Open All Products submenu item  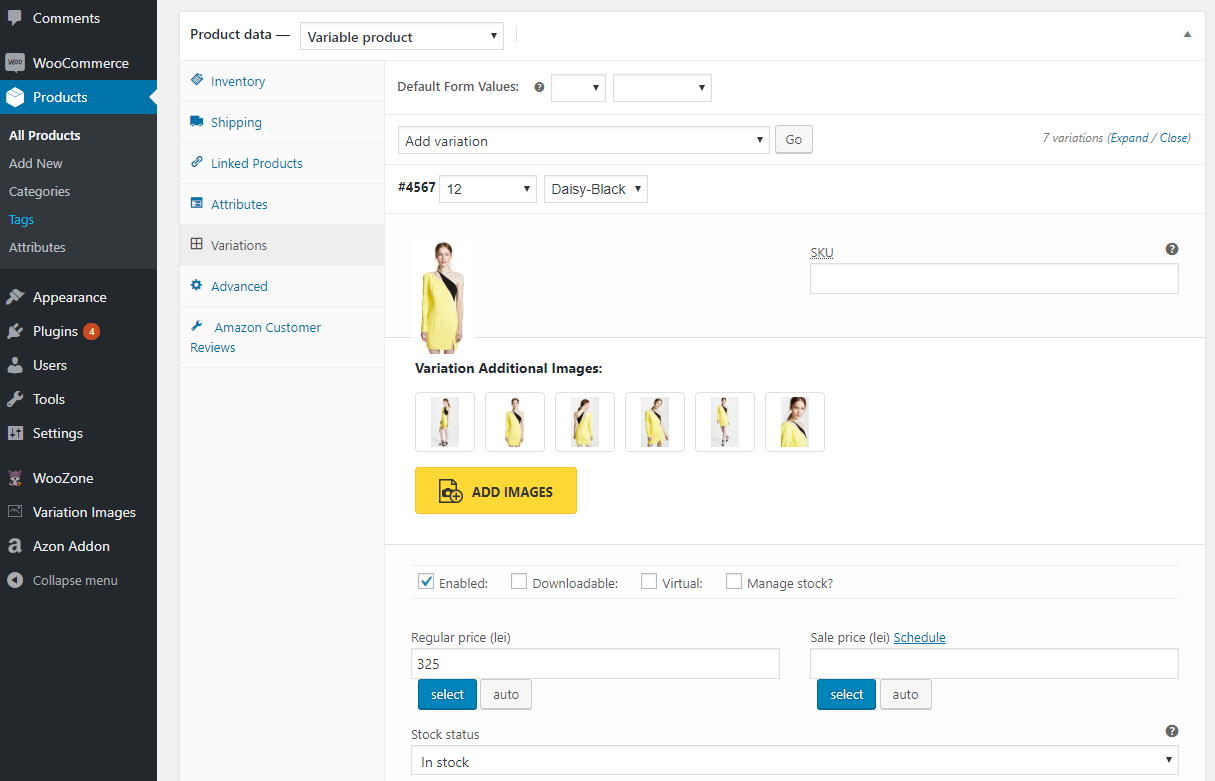tap(45, 135)
